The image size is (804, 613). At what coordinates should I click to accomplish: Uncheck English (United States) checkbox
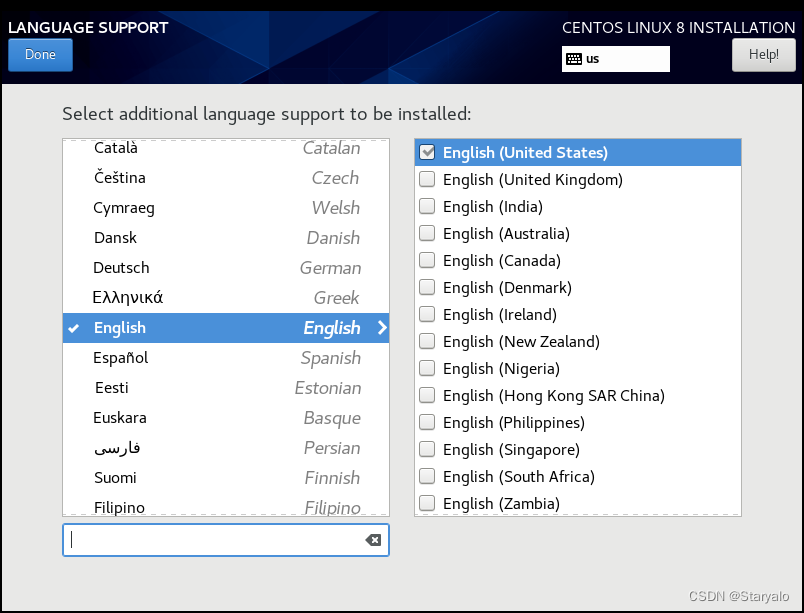pos(427,152)
